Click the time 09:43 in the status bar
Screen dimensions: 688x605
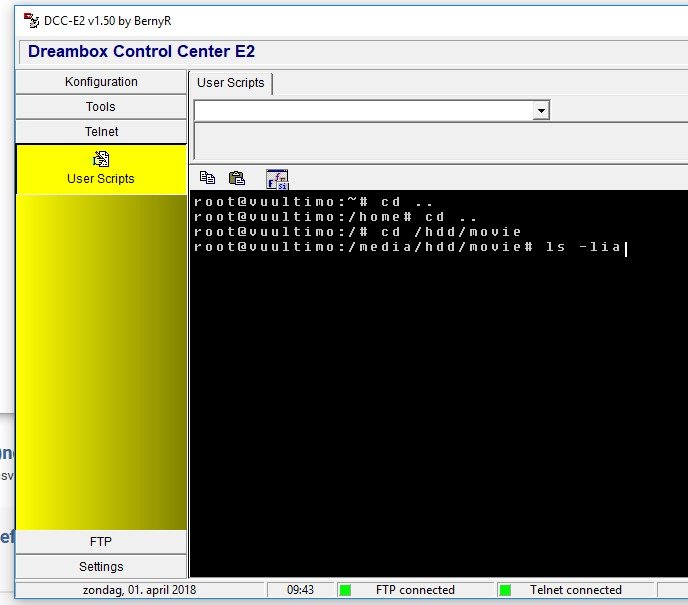coord(300,590)
